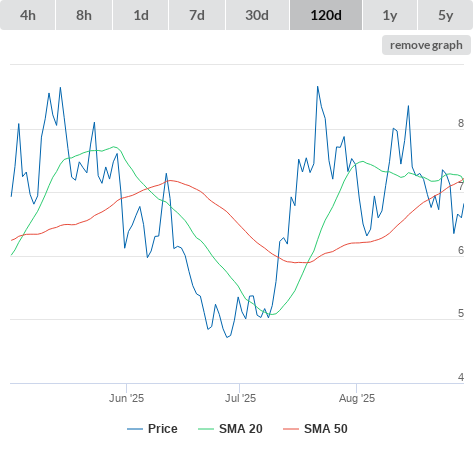Choose the 1d time range tab
The width and height of the screenshot is (474, 455).
[x=141, y=15]
